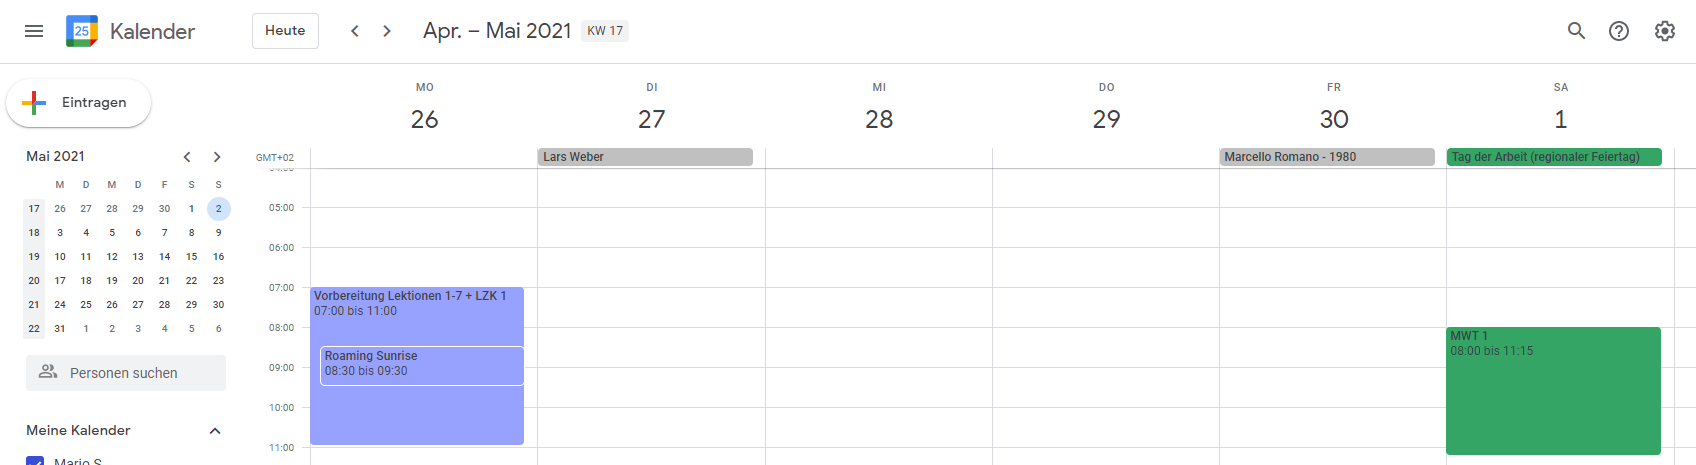Open the settings gear menu
The height and width of the screenshot is (465, 1696).
pyautogui.click(x=1664, y=31)
